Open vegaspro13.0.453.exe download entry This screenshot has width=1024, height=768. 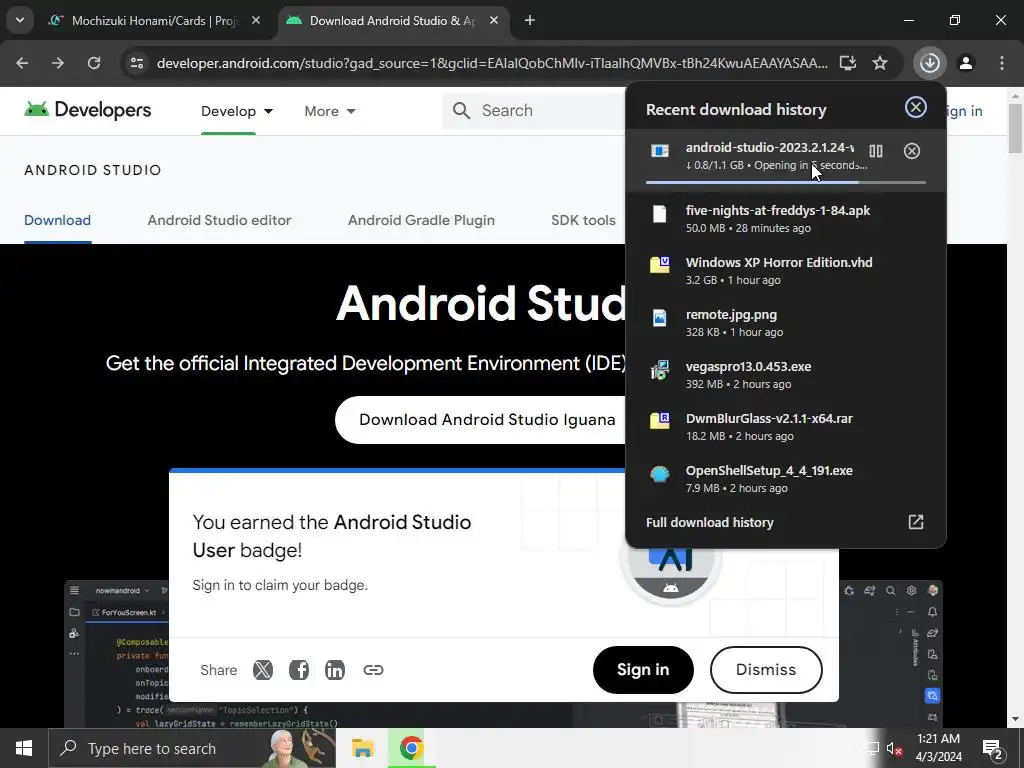pos(786,375)
